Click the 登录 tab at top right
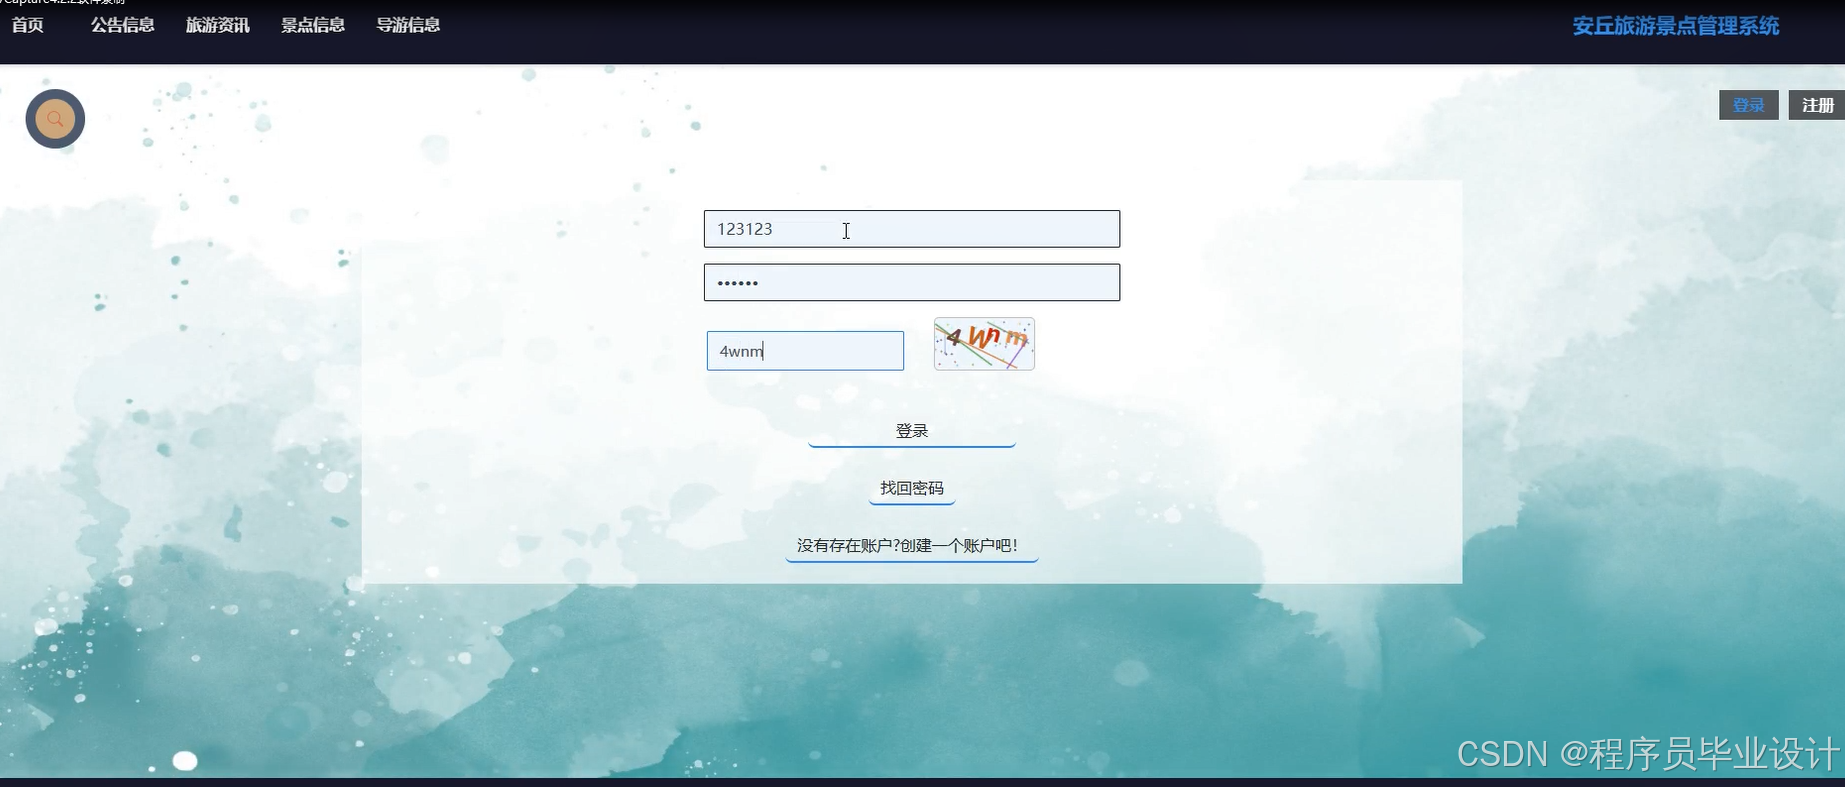 pos(1749,105)
